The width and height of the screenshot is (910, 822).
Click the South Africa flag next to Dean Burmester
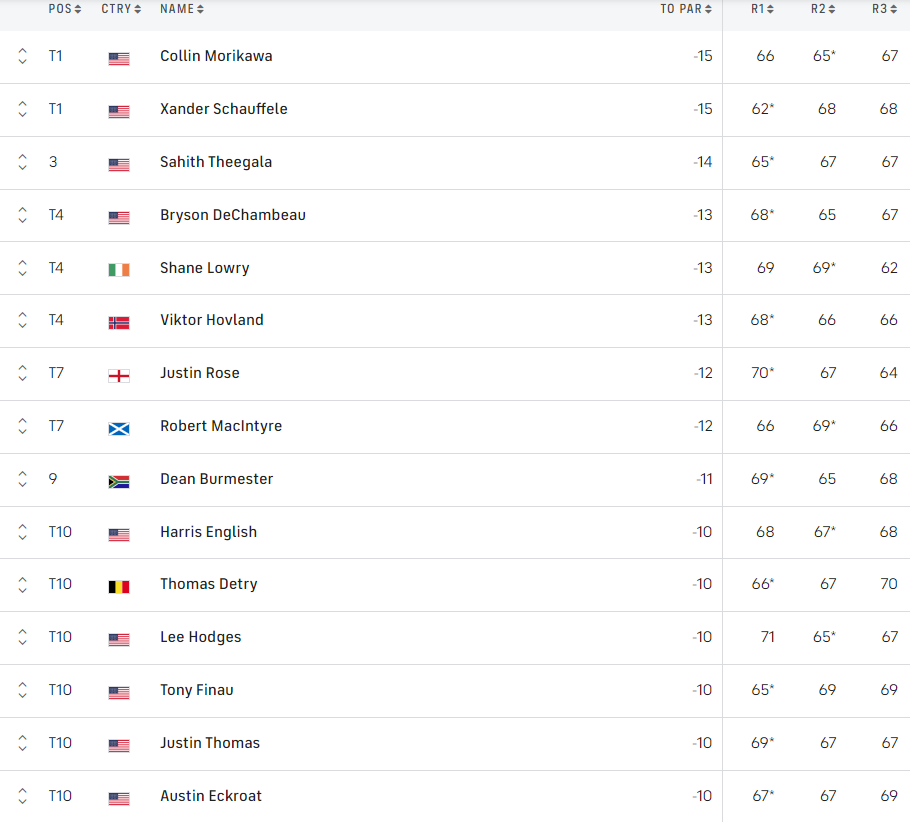(x=118, y=481)
